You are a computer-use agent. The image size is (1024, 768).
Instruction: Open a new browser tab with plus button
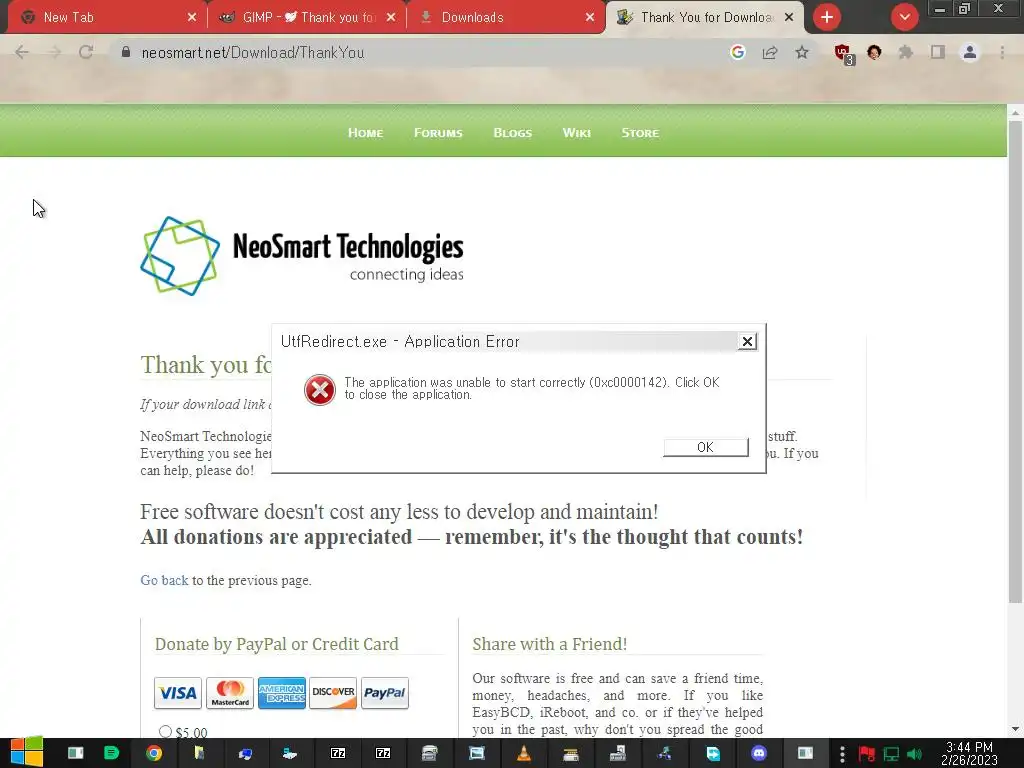tap(827, 18)
